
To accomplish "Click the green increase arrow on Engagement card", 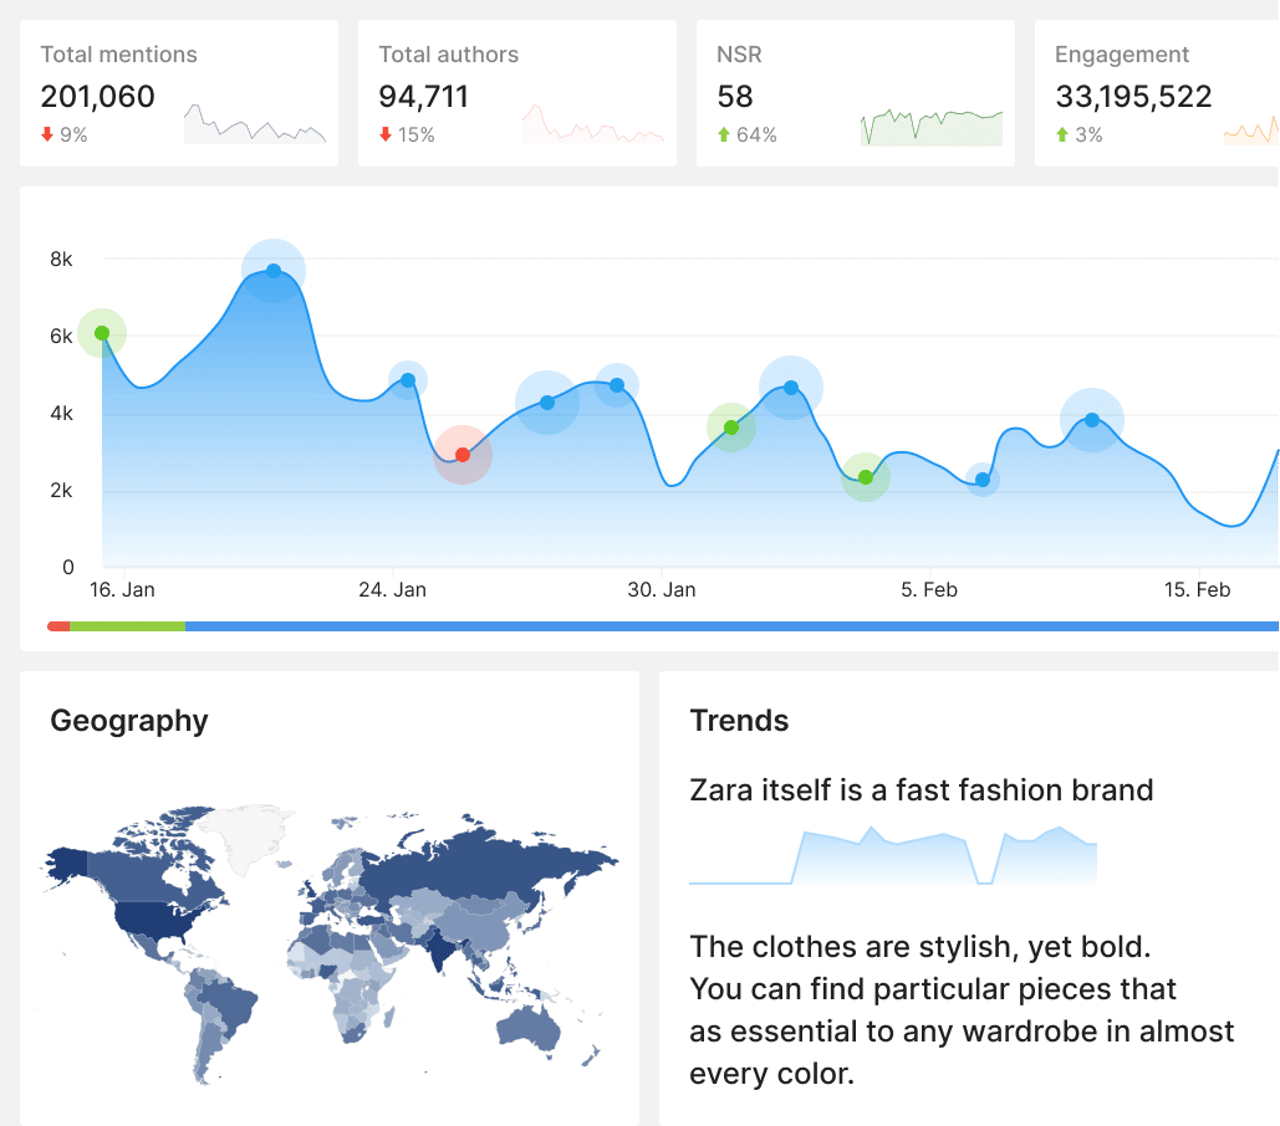I will tap(1063, 133).
